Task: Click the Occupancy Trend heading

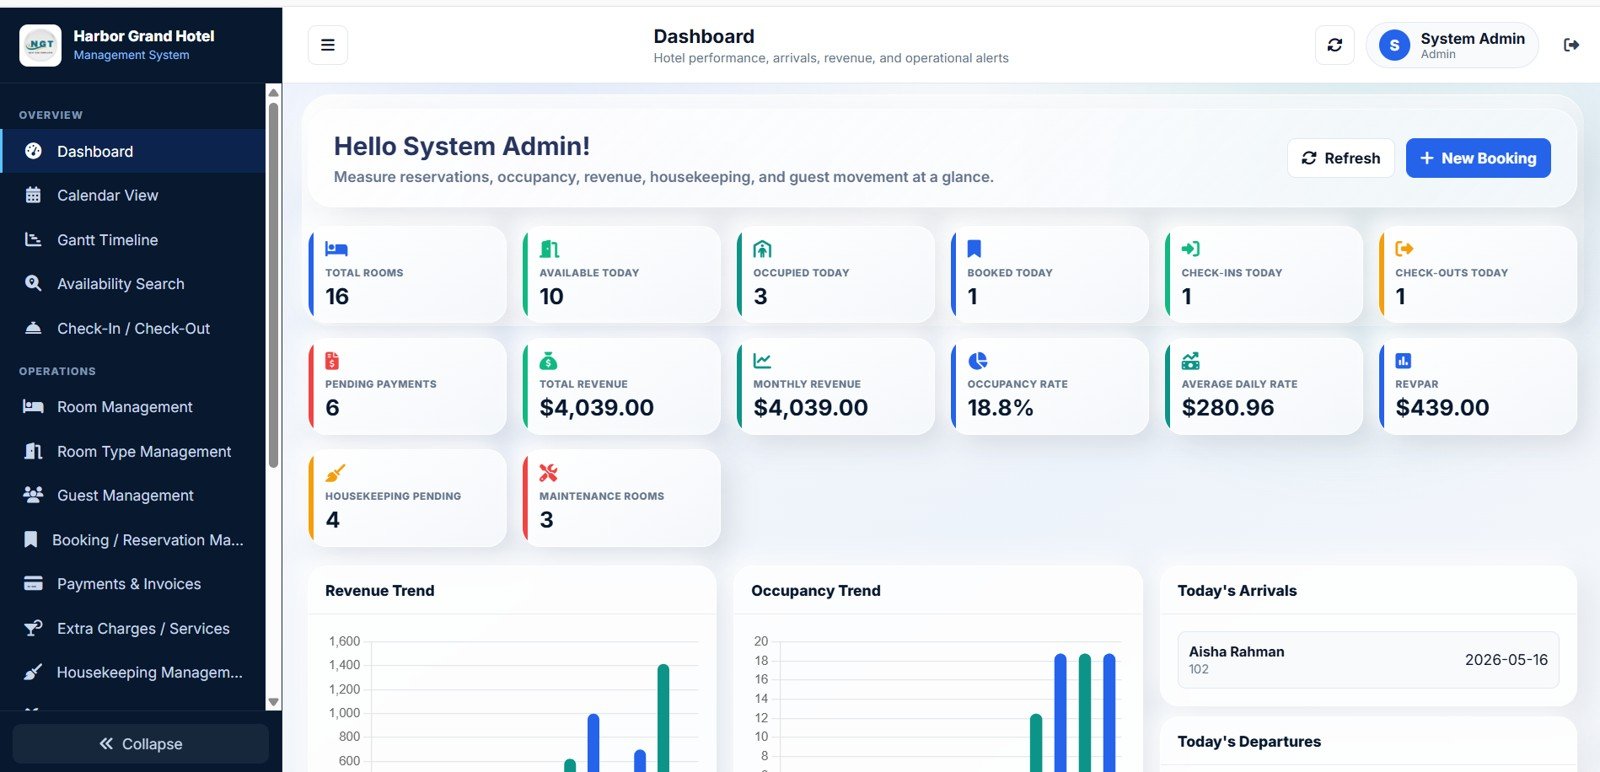Action: (816, 591)
